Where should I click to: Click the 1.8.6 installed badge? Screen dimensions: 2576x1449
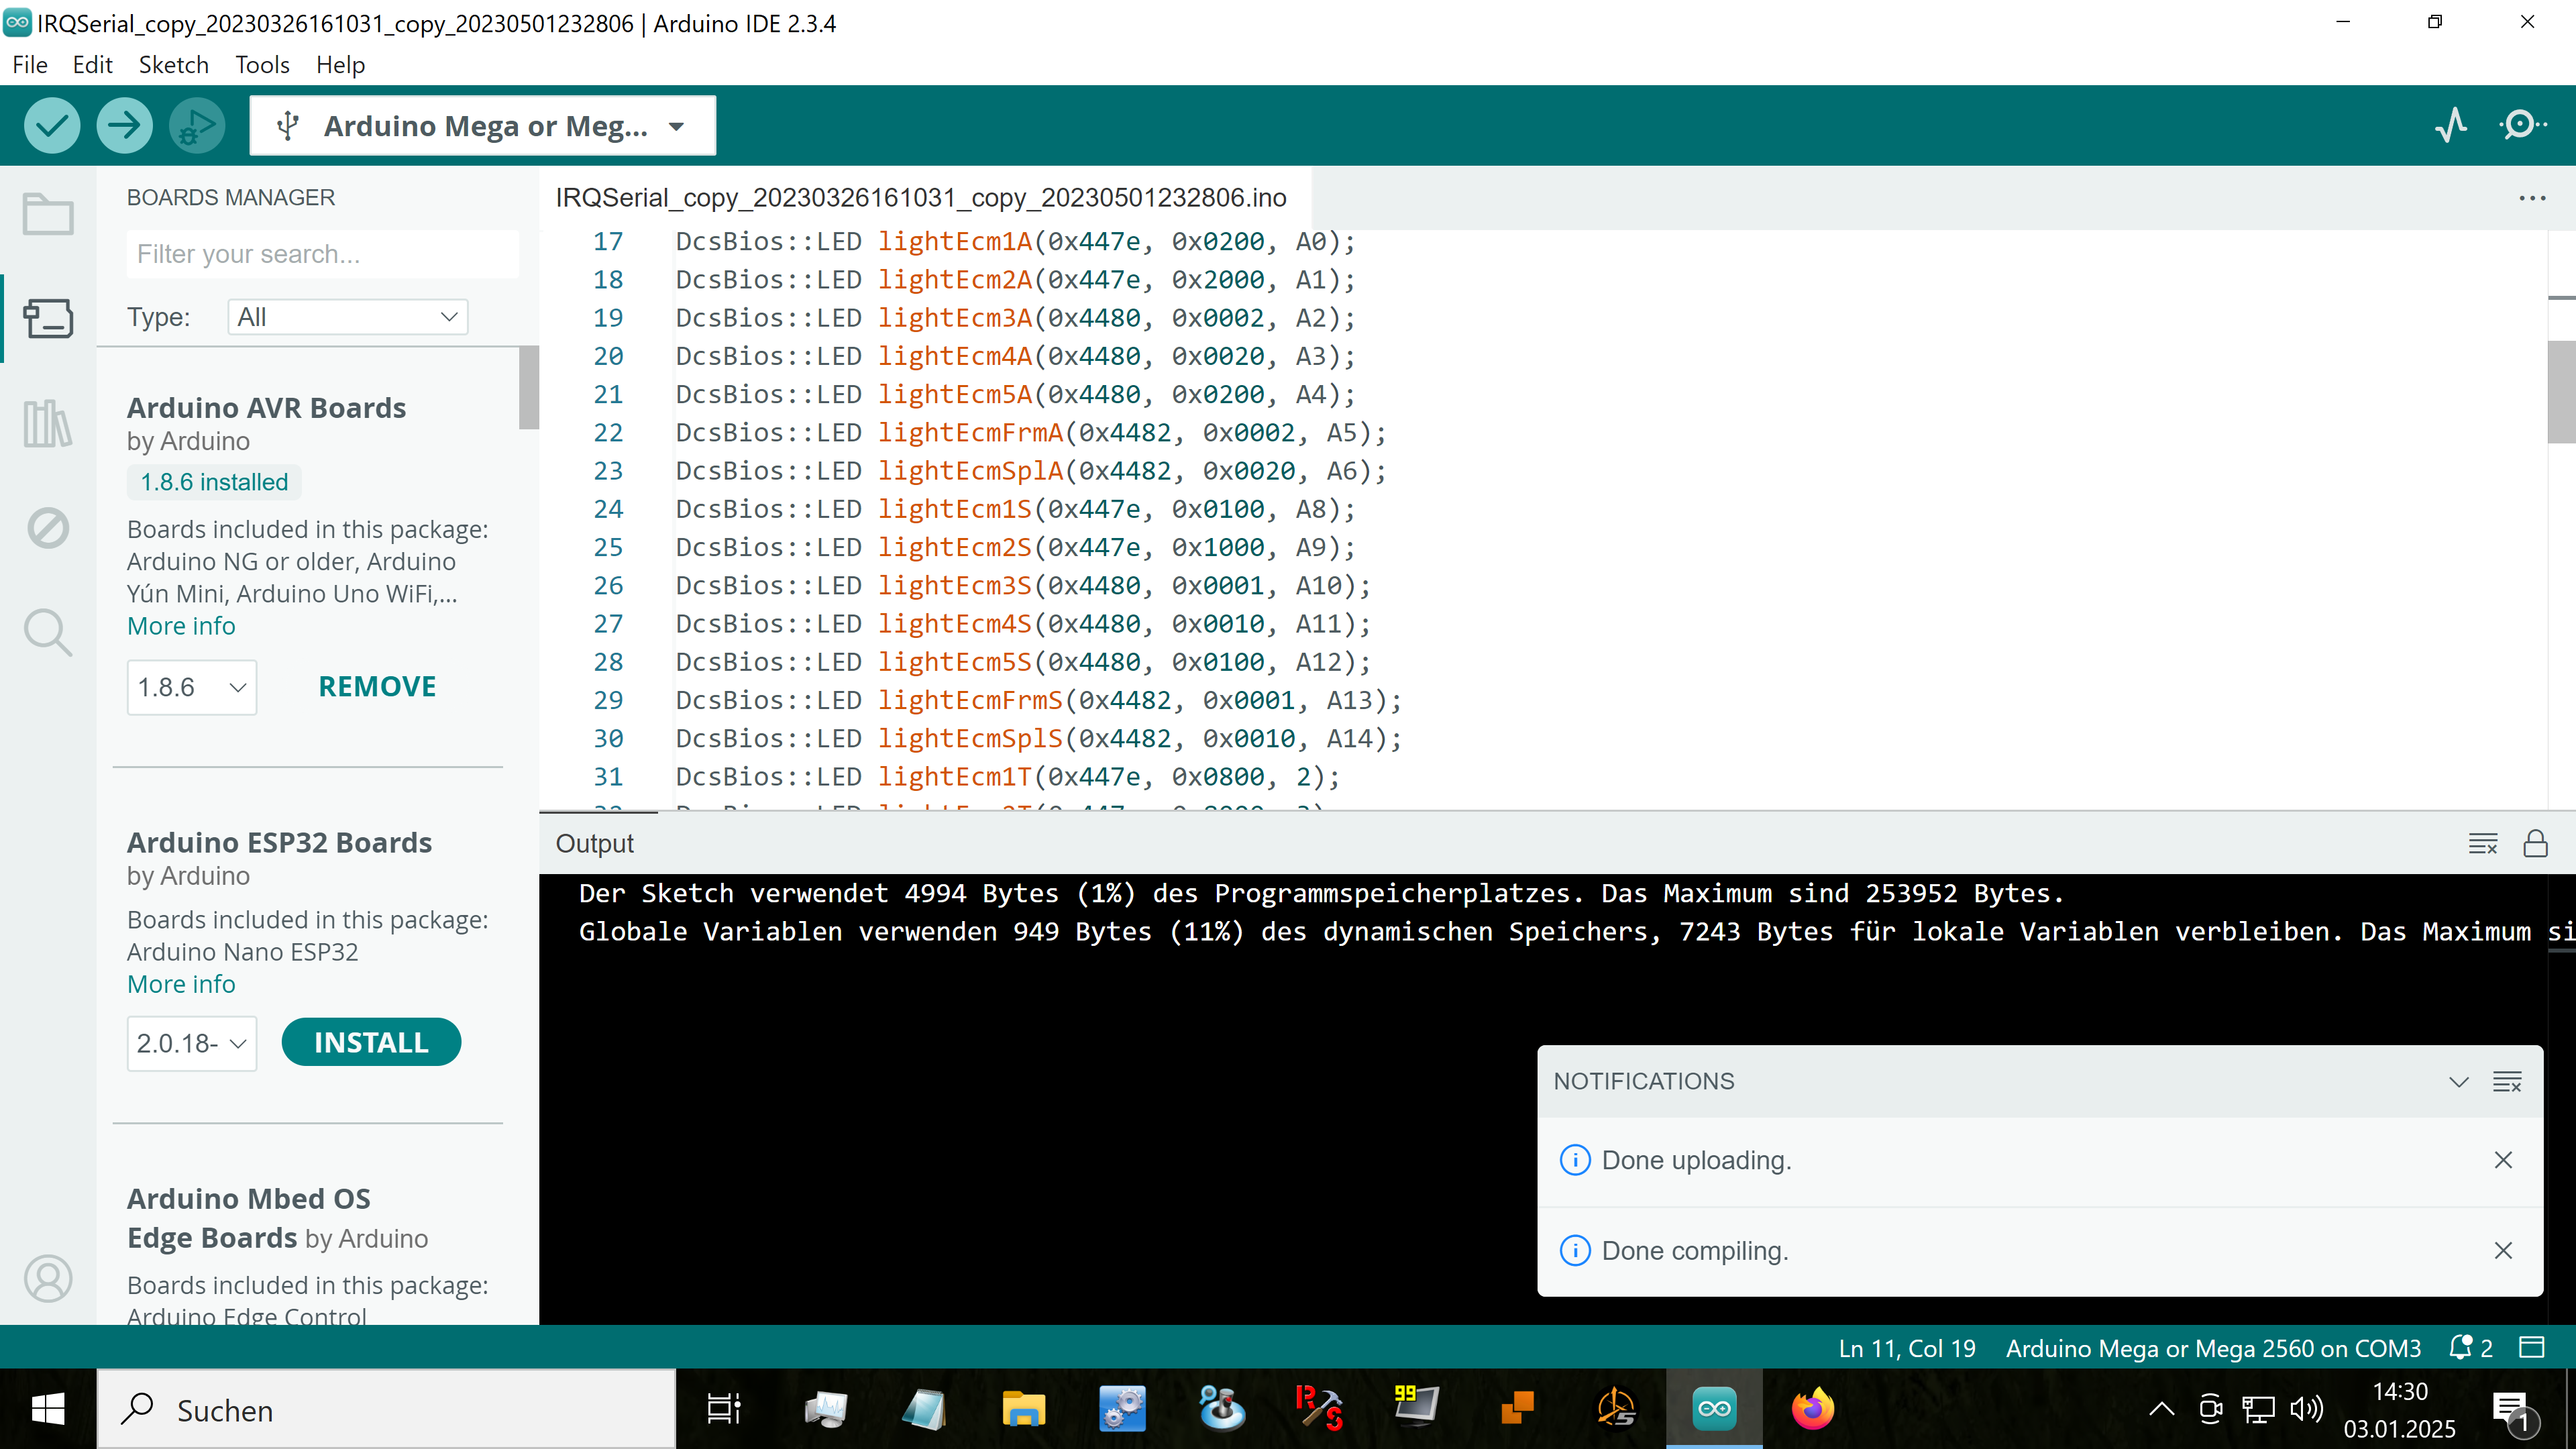click(x=214, y=482)
